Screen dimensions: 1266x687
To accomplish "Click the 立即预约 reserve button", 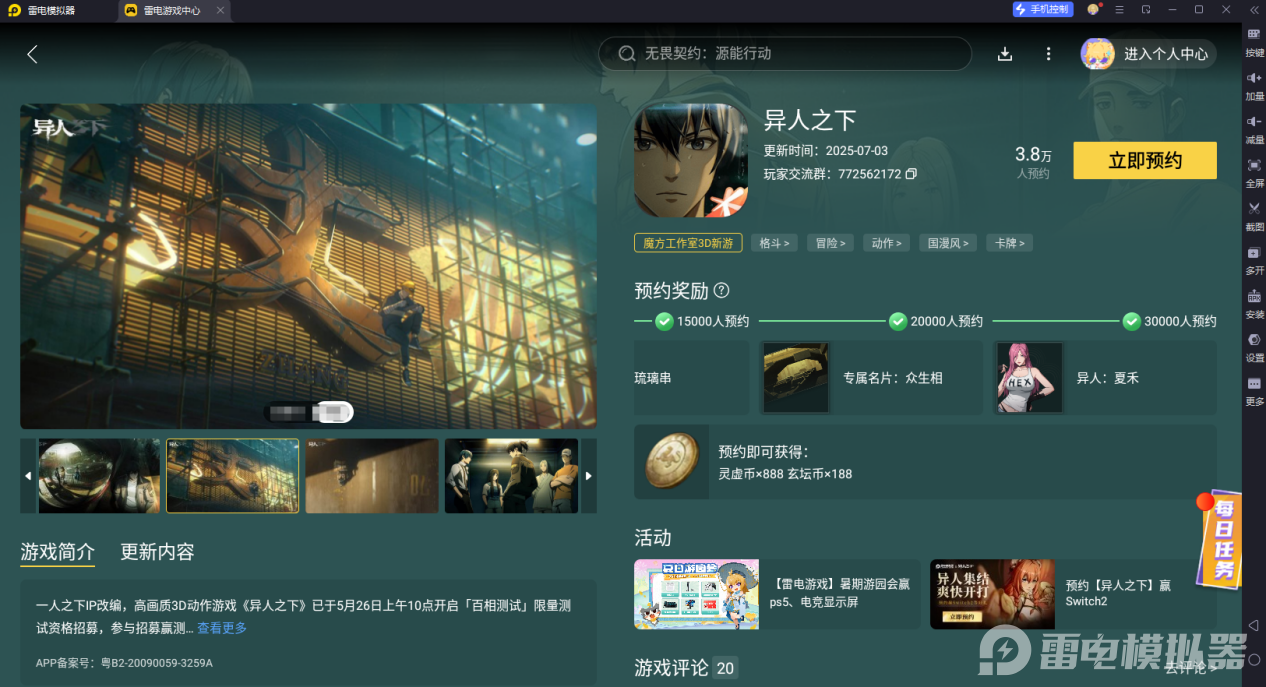I will (1145, 161).
